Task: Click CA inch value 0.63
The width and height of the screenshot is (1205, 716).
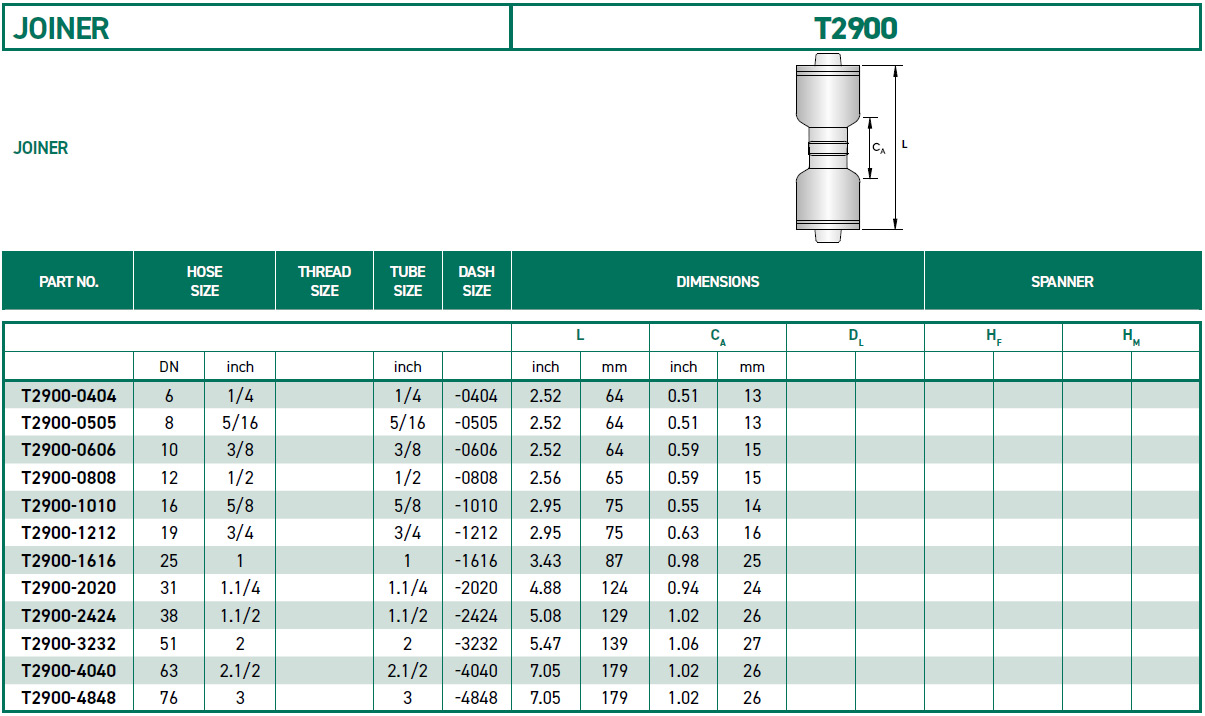Action: 683,533
